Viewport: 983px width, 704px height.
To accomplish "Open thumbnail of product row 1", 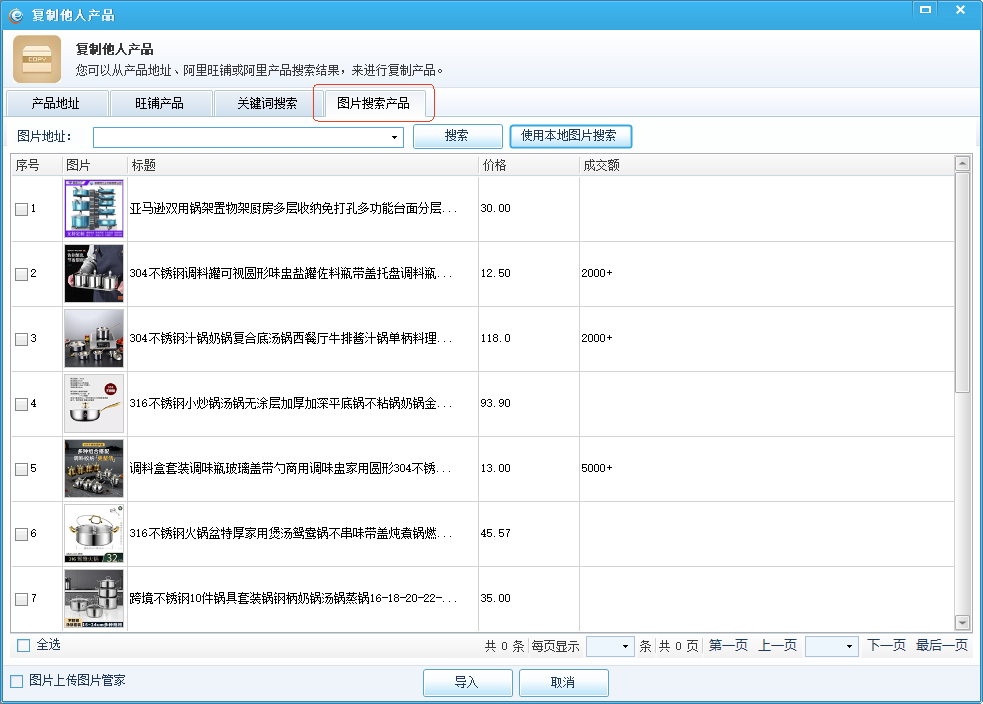I will click(94, 208).
